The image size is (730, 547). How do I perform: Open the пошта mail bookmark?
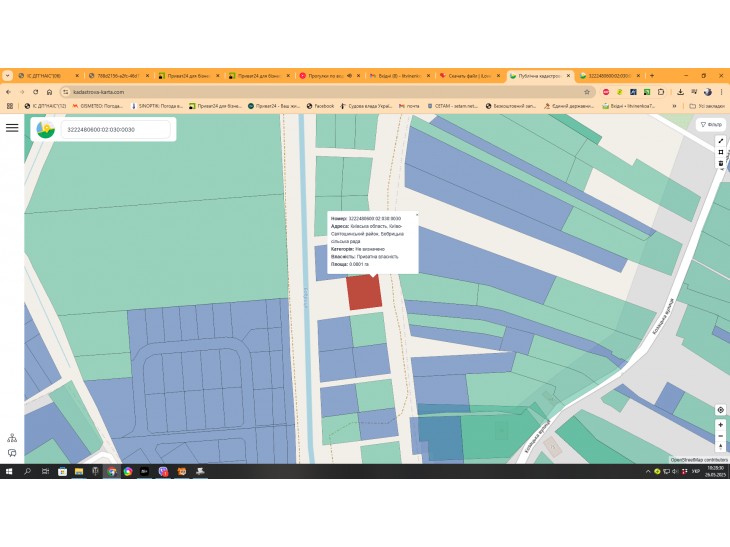[x=409, y=106]
